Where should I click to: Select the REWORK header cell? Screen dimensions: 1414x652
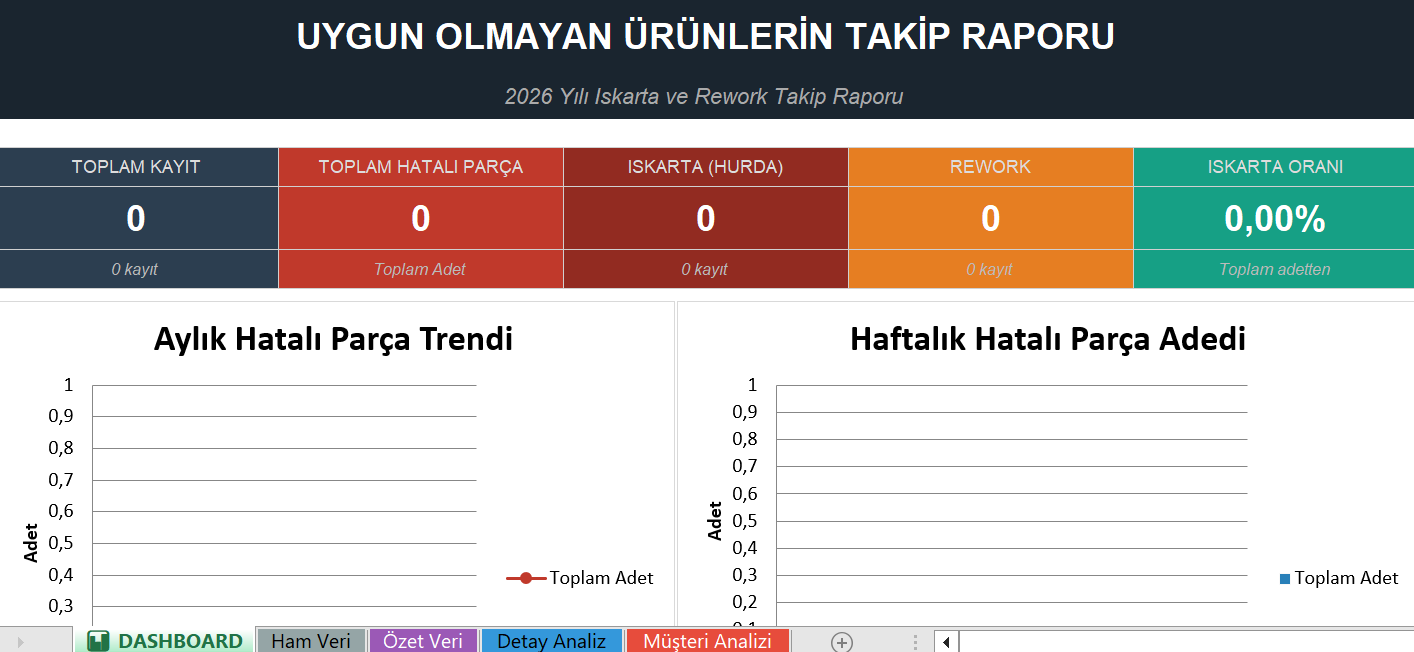tap(991, 167)
